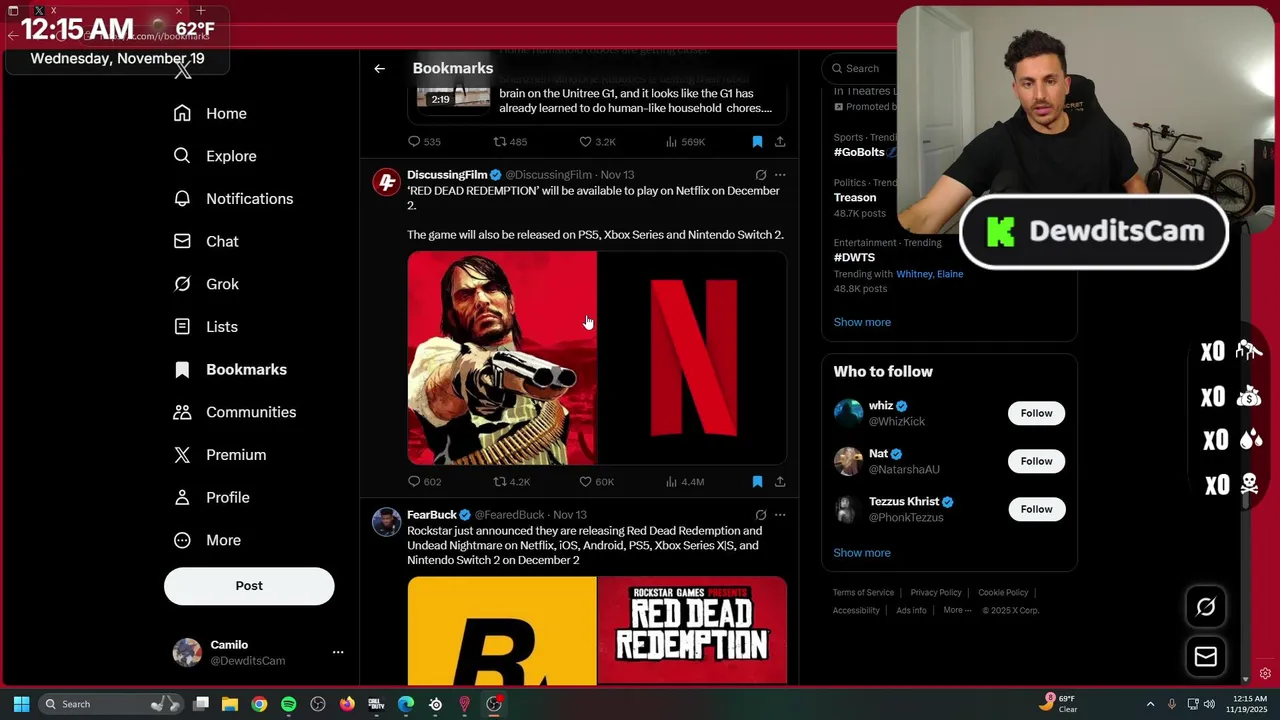Open the Red Dead Redemption title image

(x=692, y=631)
